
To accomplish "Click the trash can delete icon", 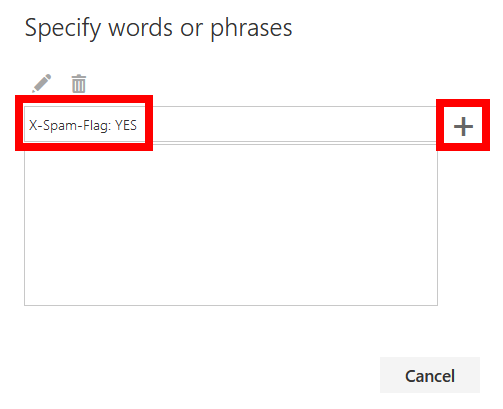I will [79, 83].
